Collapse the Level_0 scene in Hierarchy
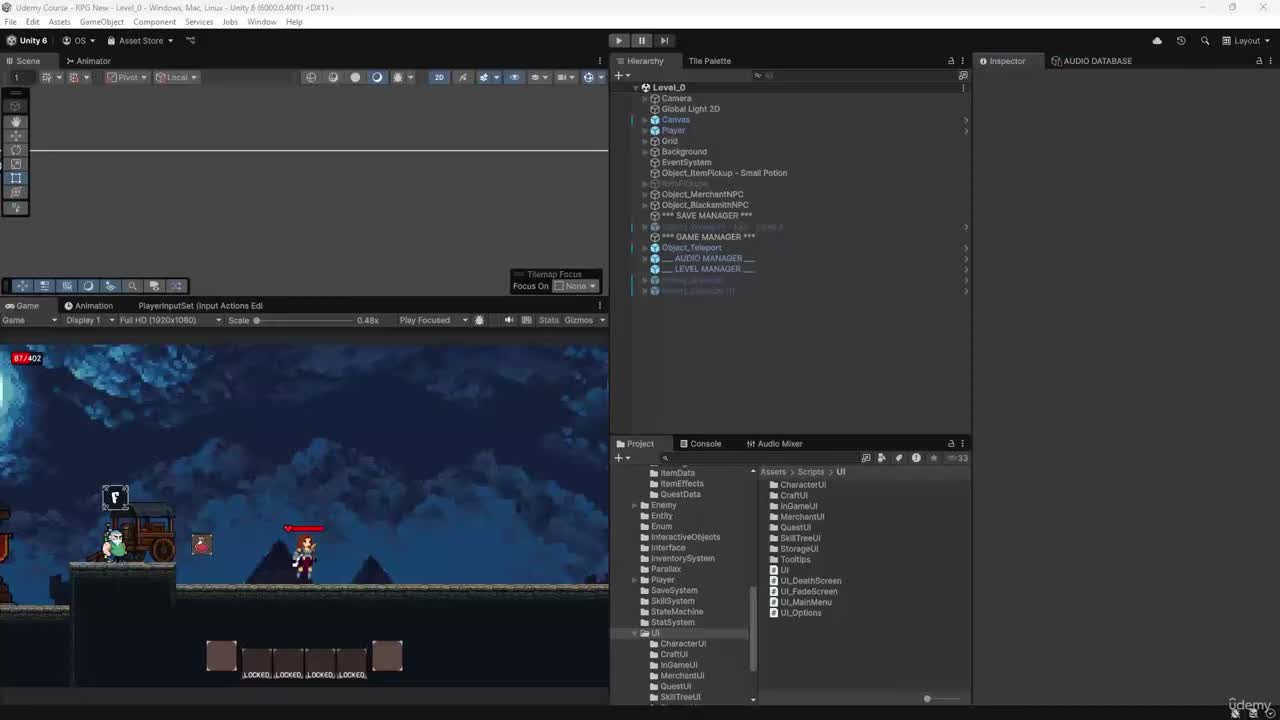 tap(636, 88)
